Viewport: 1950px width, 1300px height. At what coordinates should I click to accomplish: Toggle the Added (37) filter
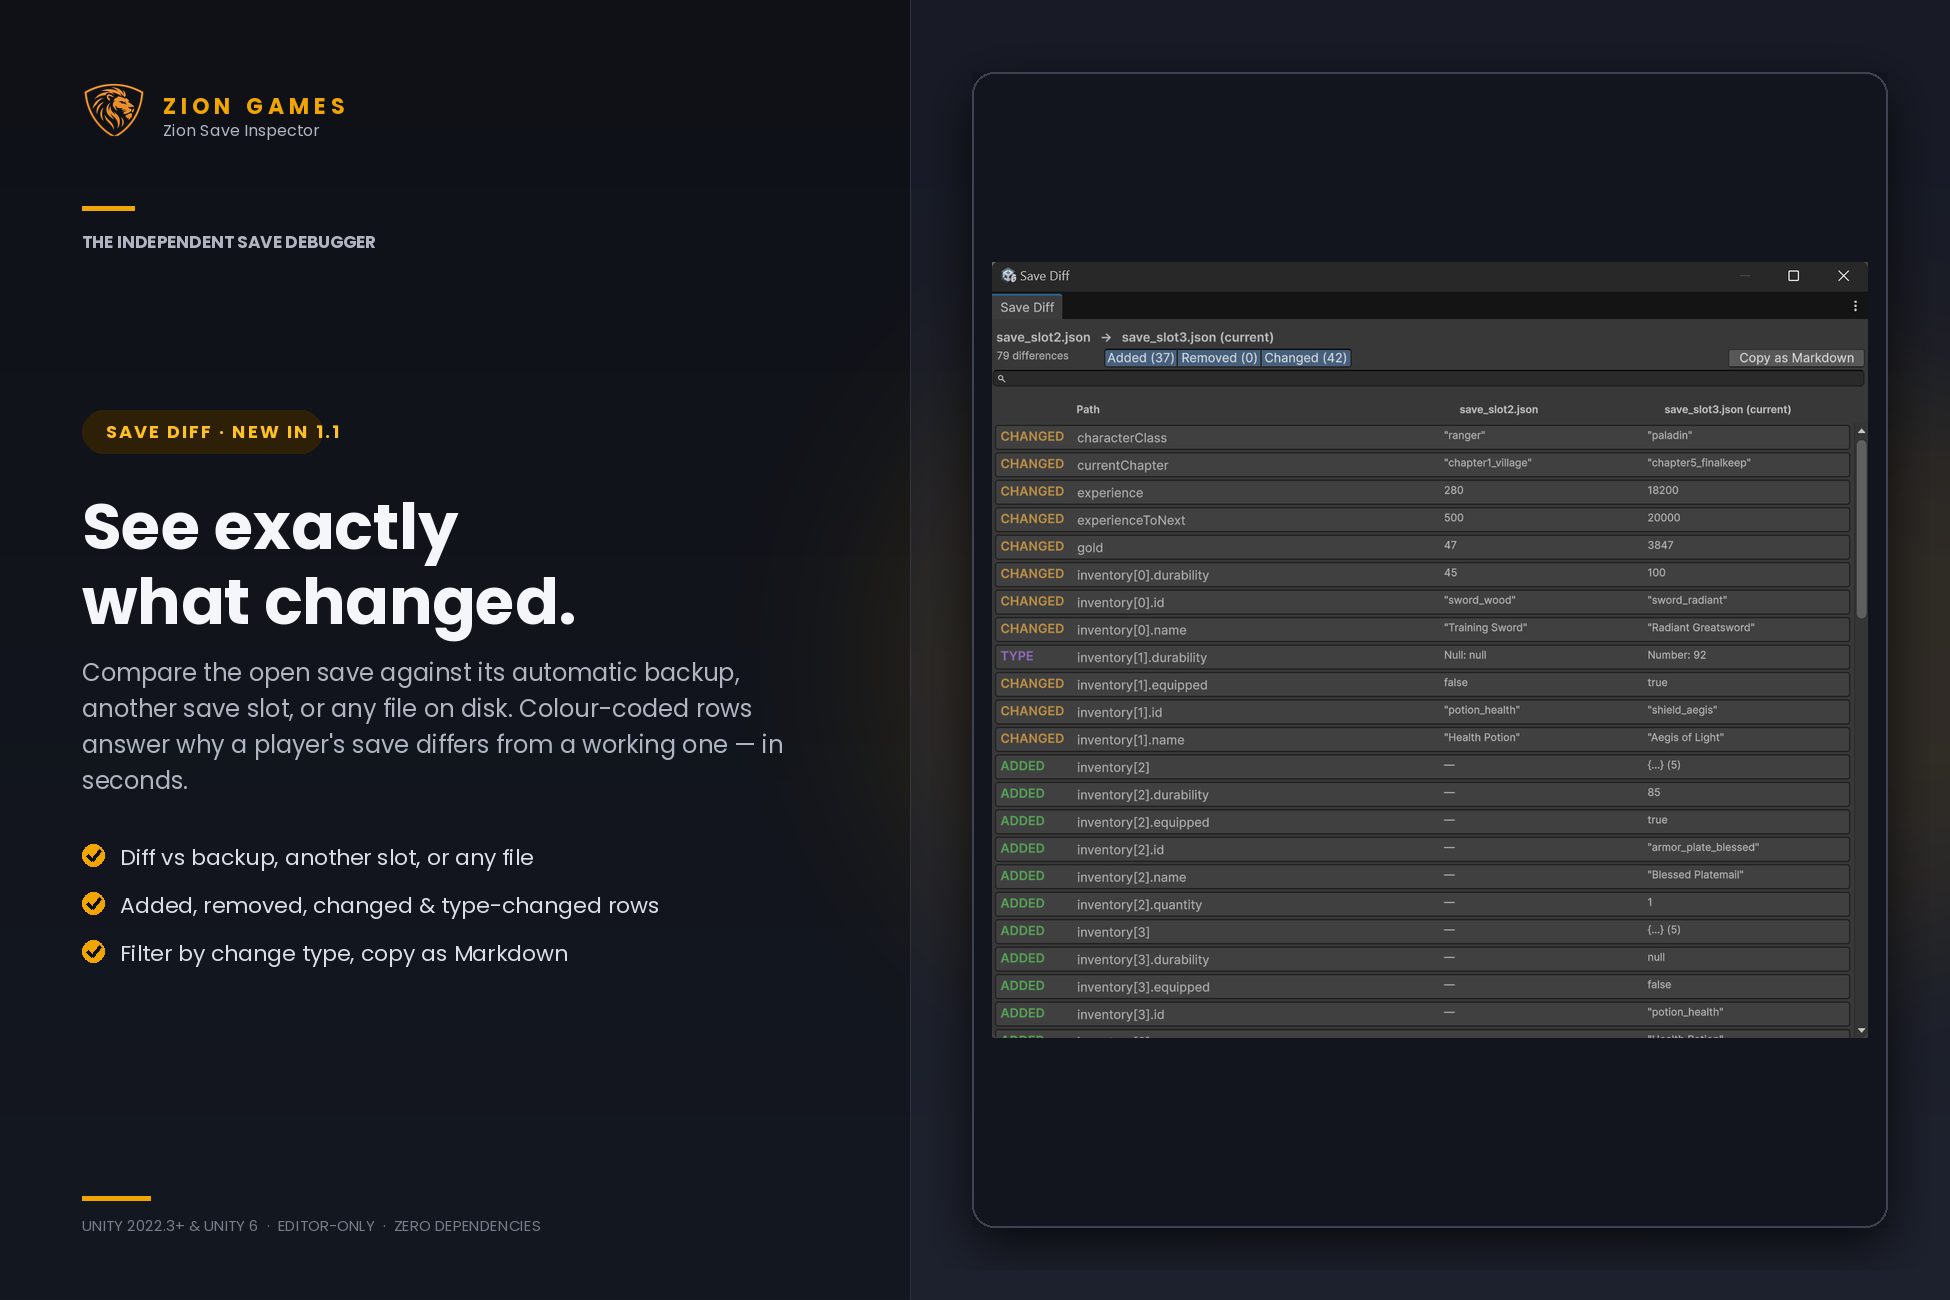(1140, 358)
